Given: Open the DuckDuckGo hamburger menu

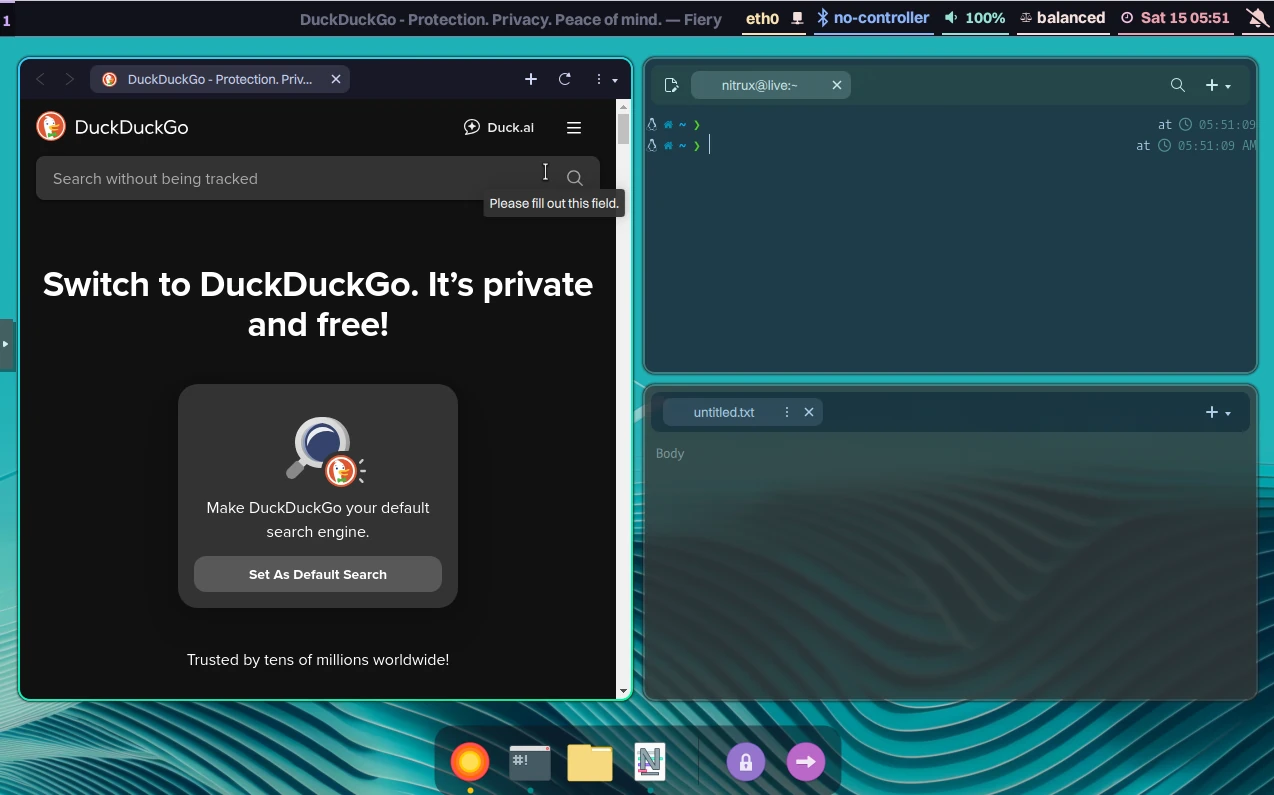Looking at the screenshot, I should (x=574, y=127).
